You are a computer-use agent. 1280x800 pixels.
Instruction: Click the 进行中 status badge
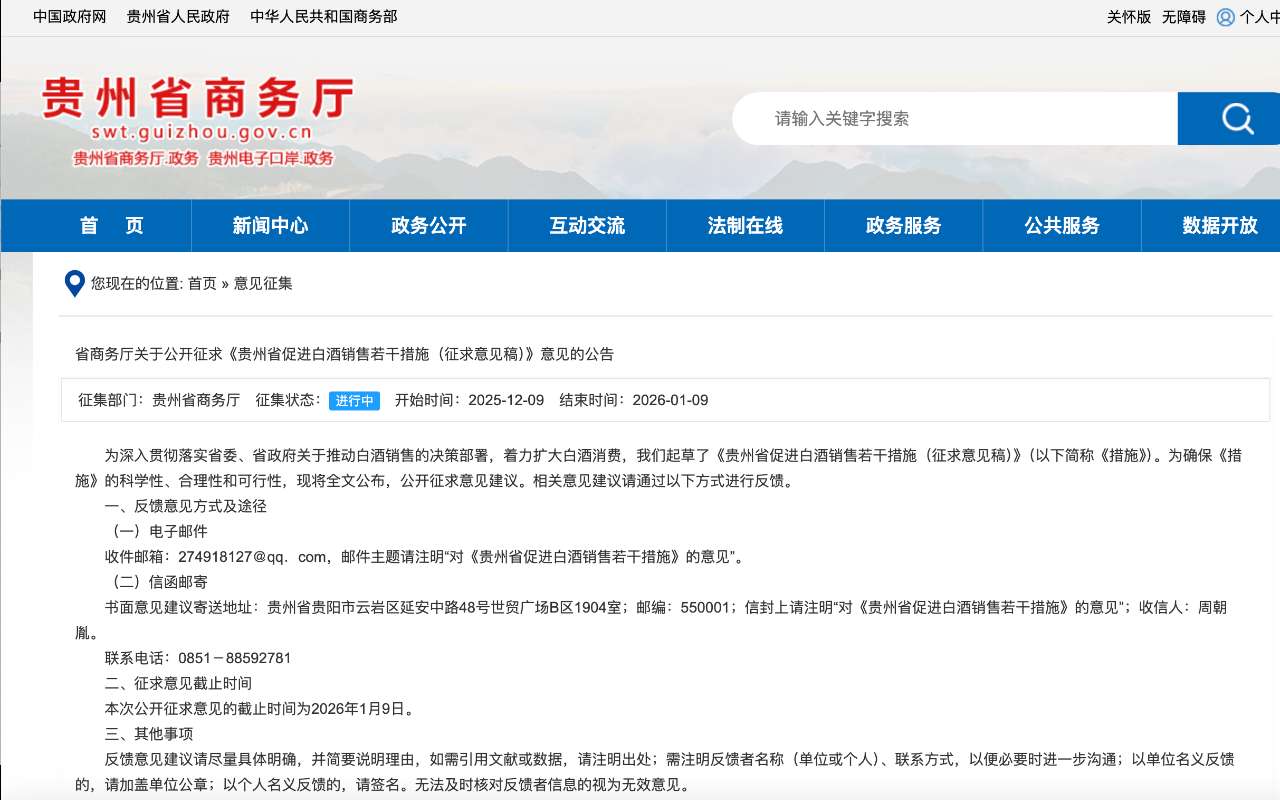coord(354,401)
